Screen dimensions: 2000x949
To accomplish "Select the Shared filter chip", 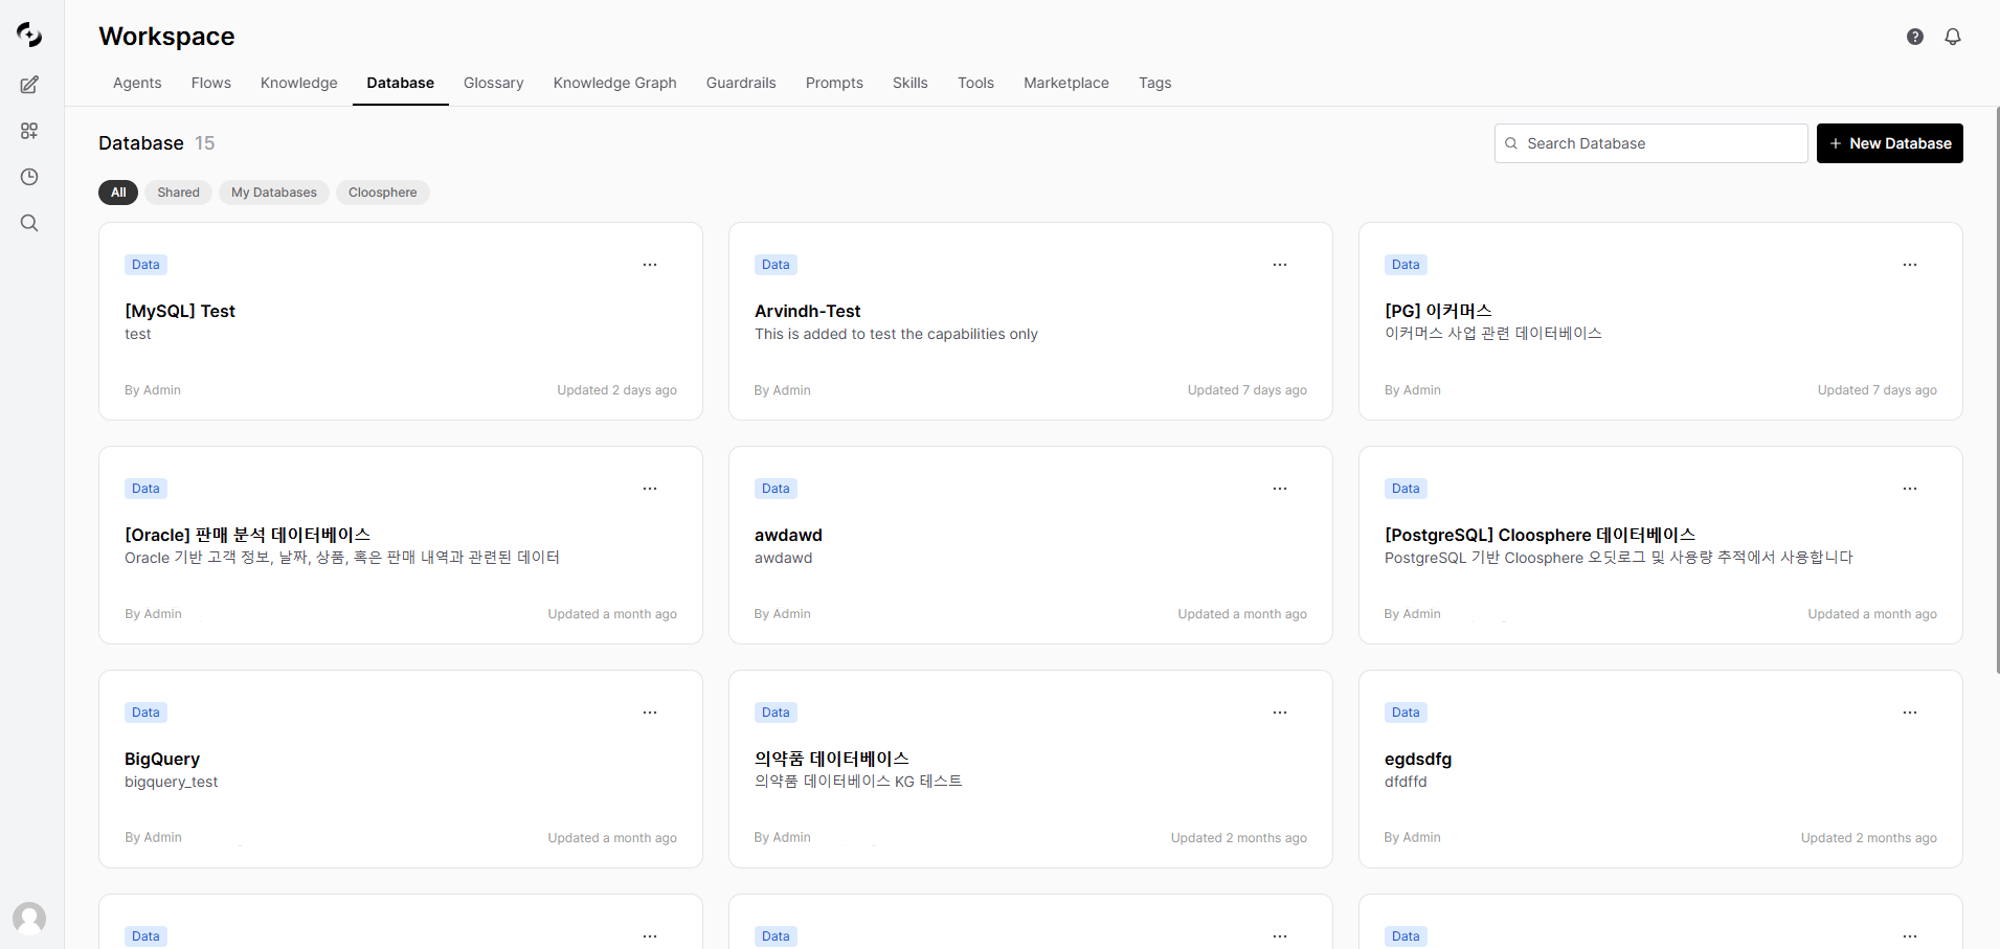I will point(178,192).
